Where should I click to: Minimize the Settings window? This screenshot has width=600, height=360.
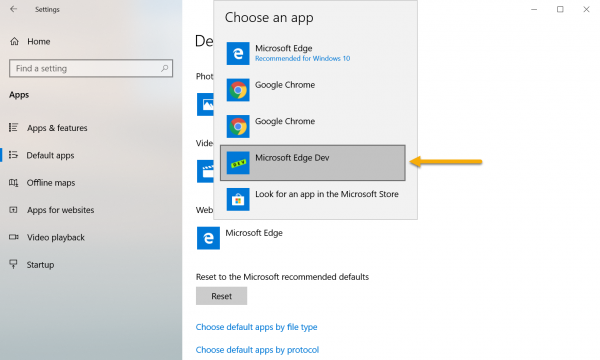coord(534,9)
